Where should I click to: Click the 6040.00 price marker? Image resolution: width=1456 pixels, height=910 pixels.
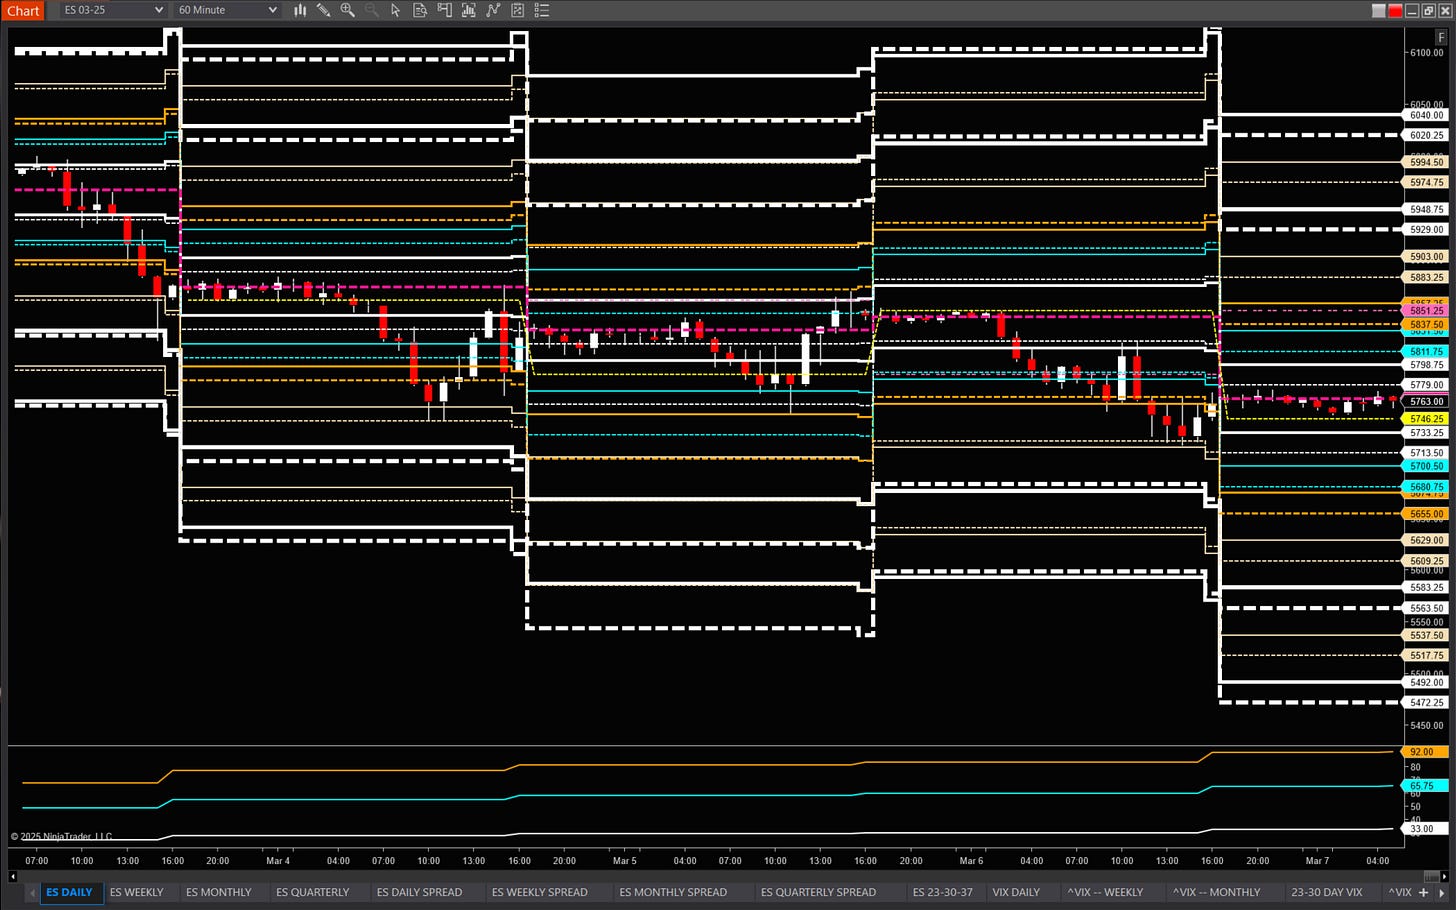point(1426,115)
